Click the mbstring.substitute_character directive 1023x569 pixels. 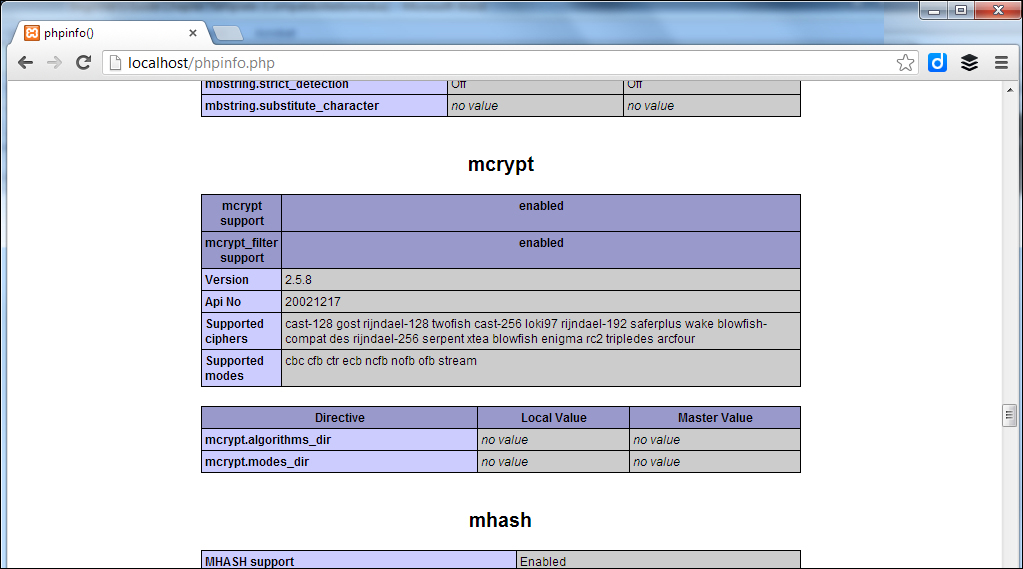click(x=292, y=106)
